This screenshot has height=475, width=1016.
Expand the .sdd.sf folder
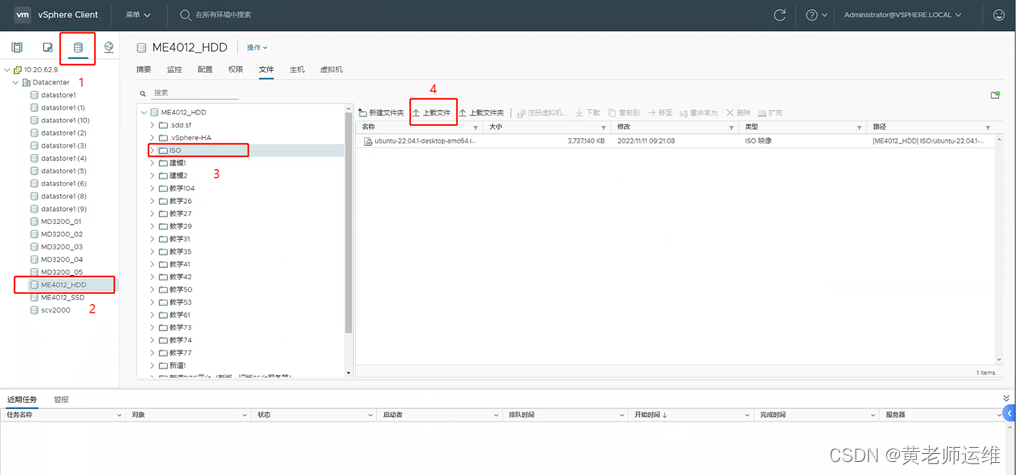(x=152, y=125)
